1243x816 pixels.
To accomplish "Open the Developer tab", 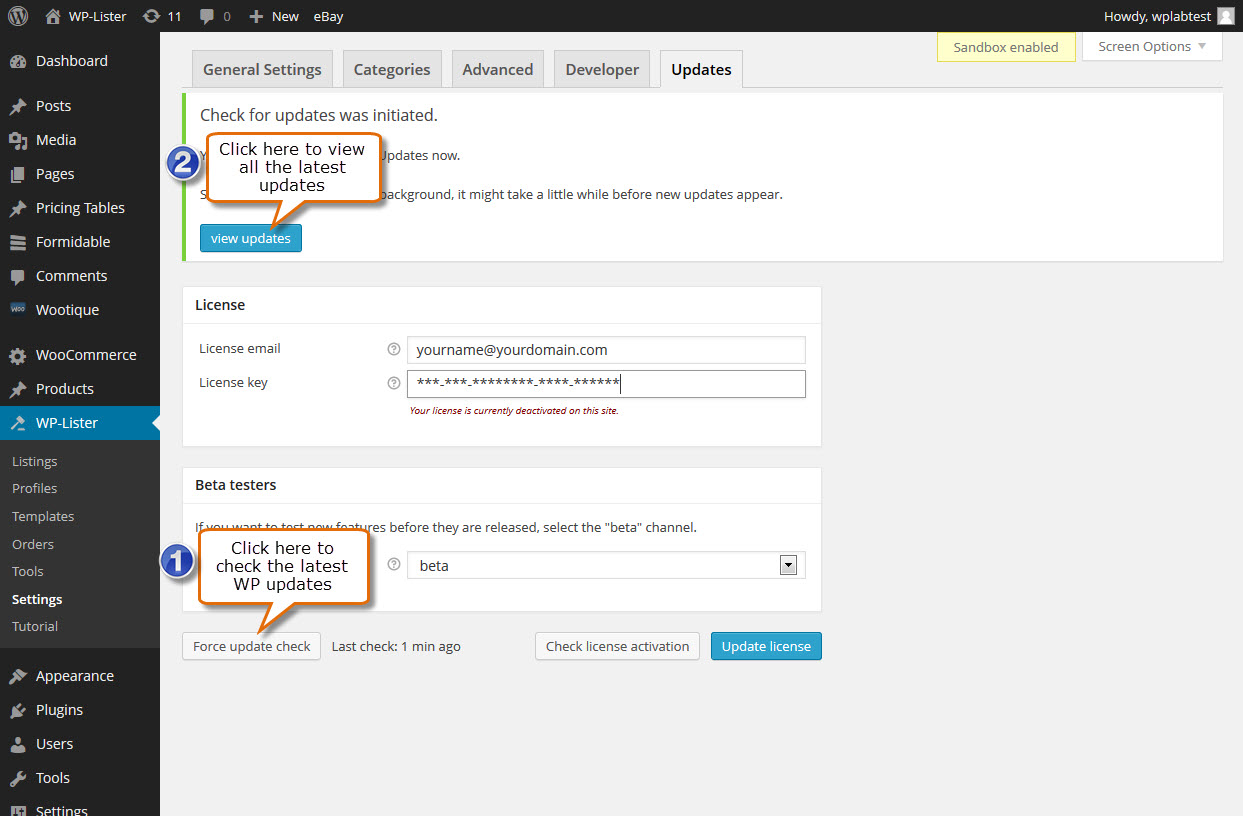I will (x=602, y=69).
